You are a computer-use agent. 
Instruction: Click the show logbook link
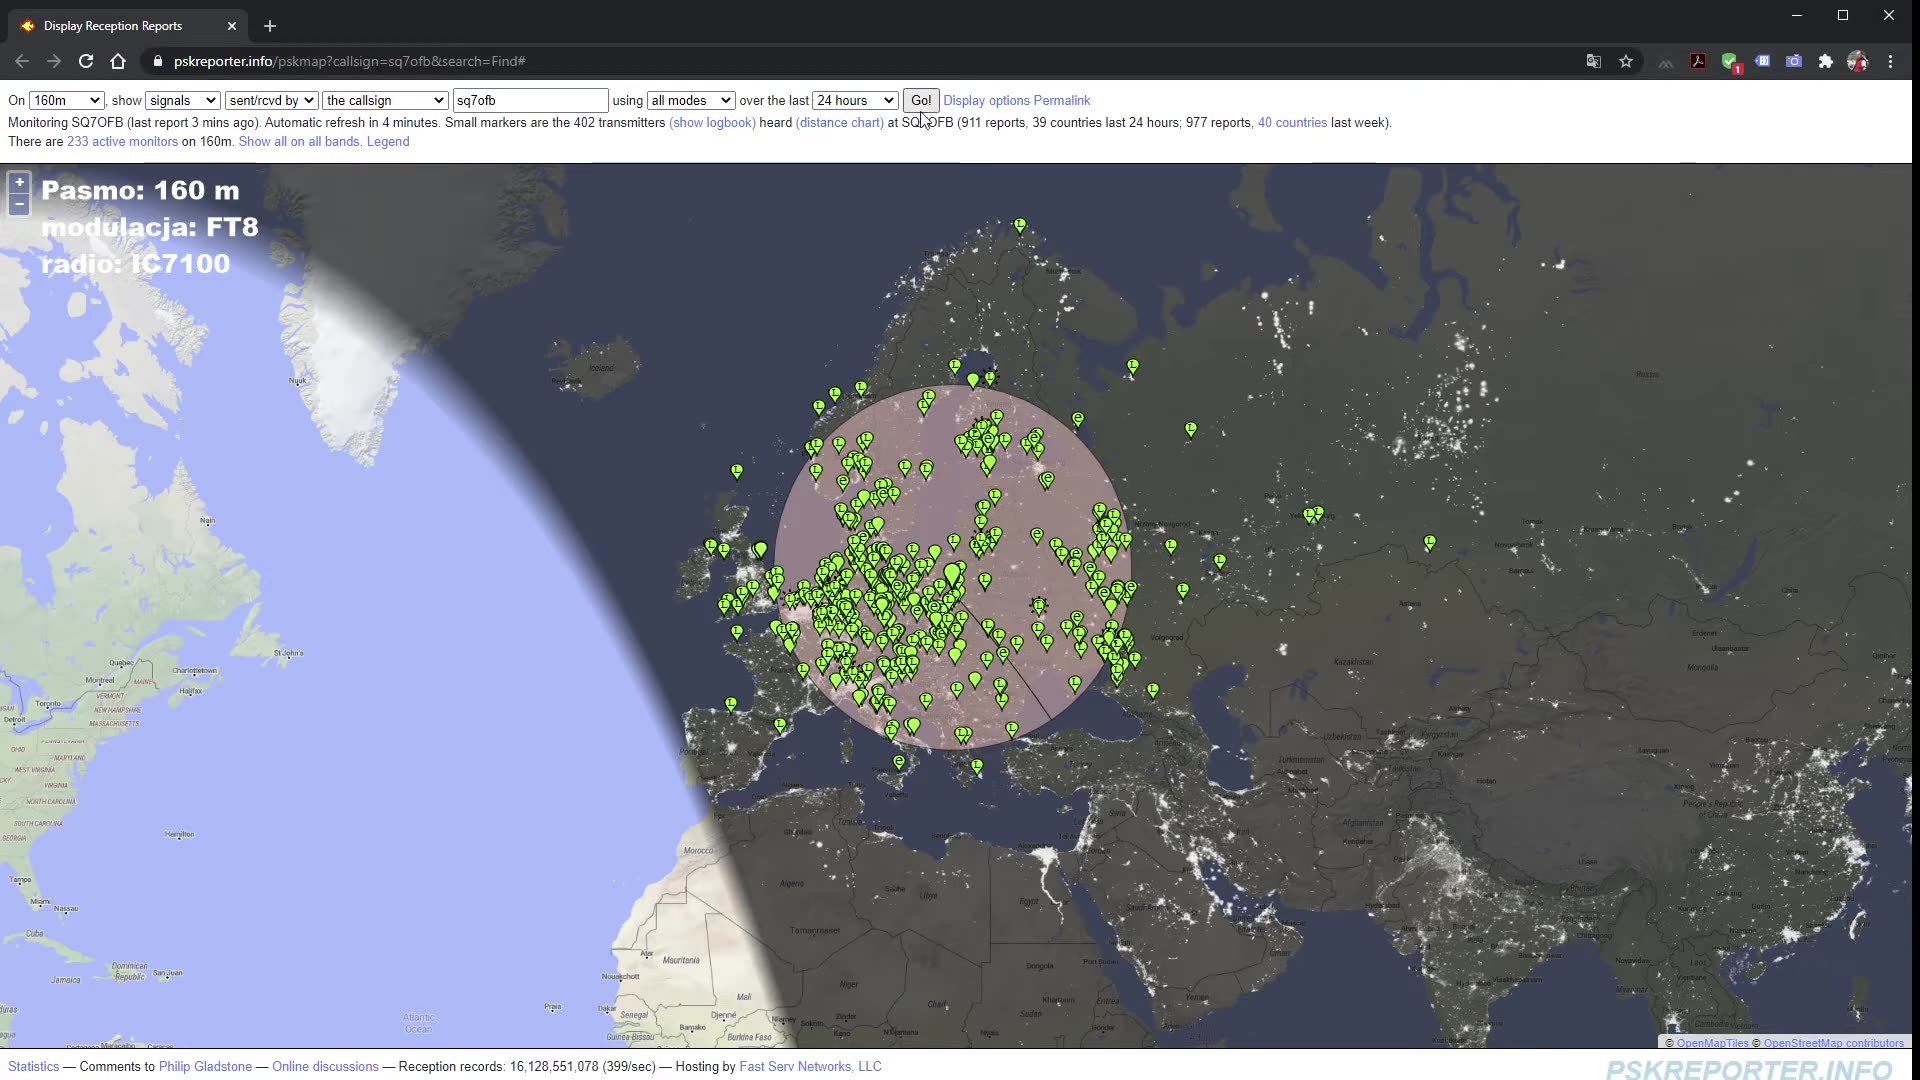[712, 122]
